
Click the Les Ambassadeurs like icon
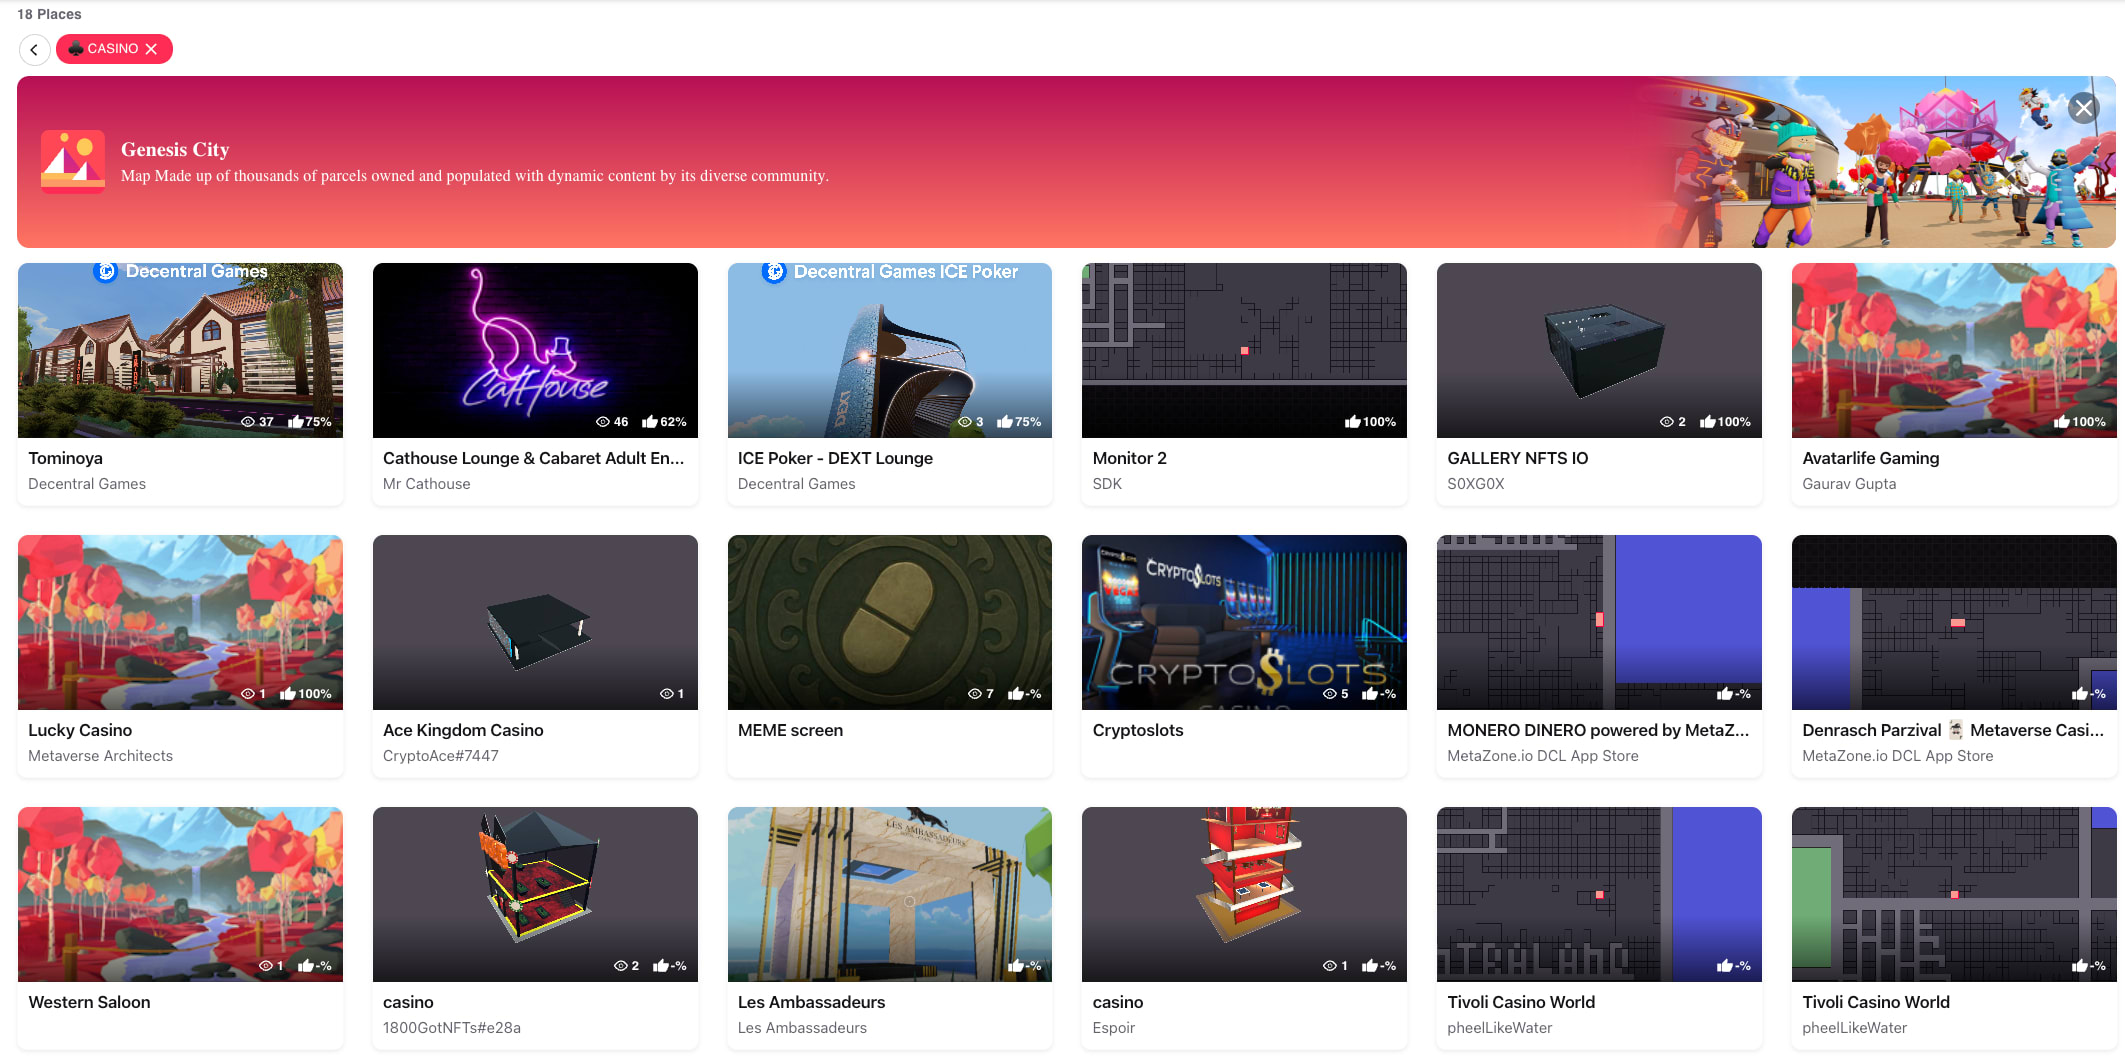[x=1016, y=966]
